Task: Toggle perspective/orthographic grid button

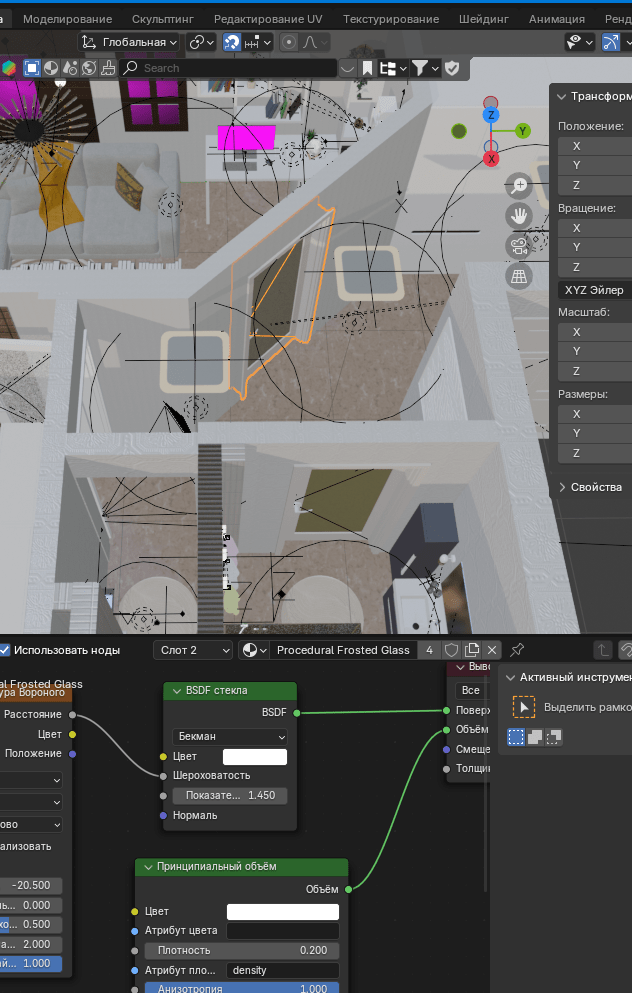Action: pos(519,276)
